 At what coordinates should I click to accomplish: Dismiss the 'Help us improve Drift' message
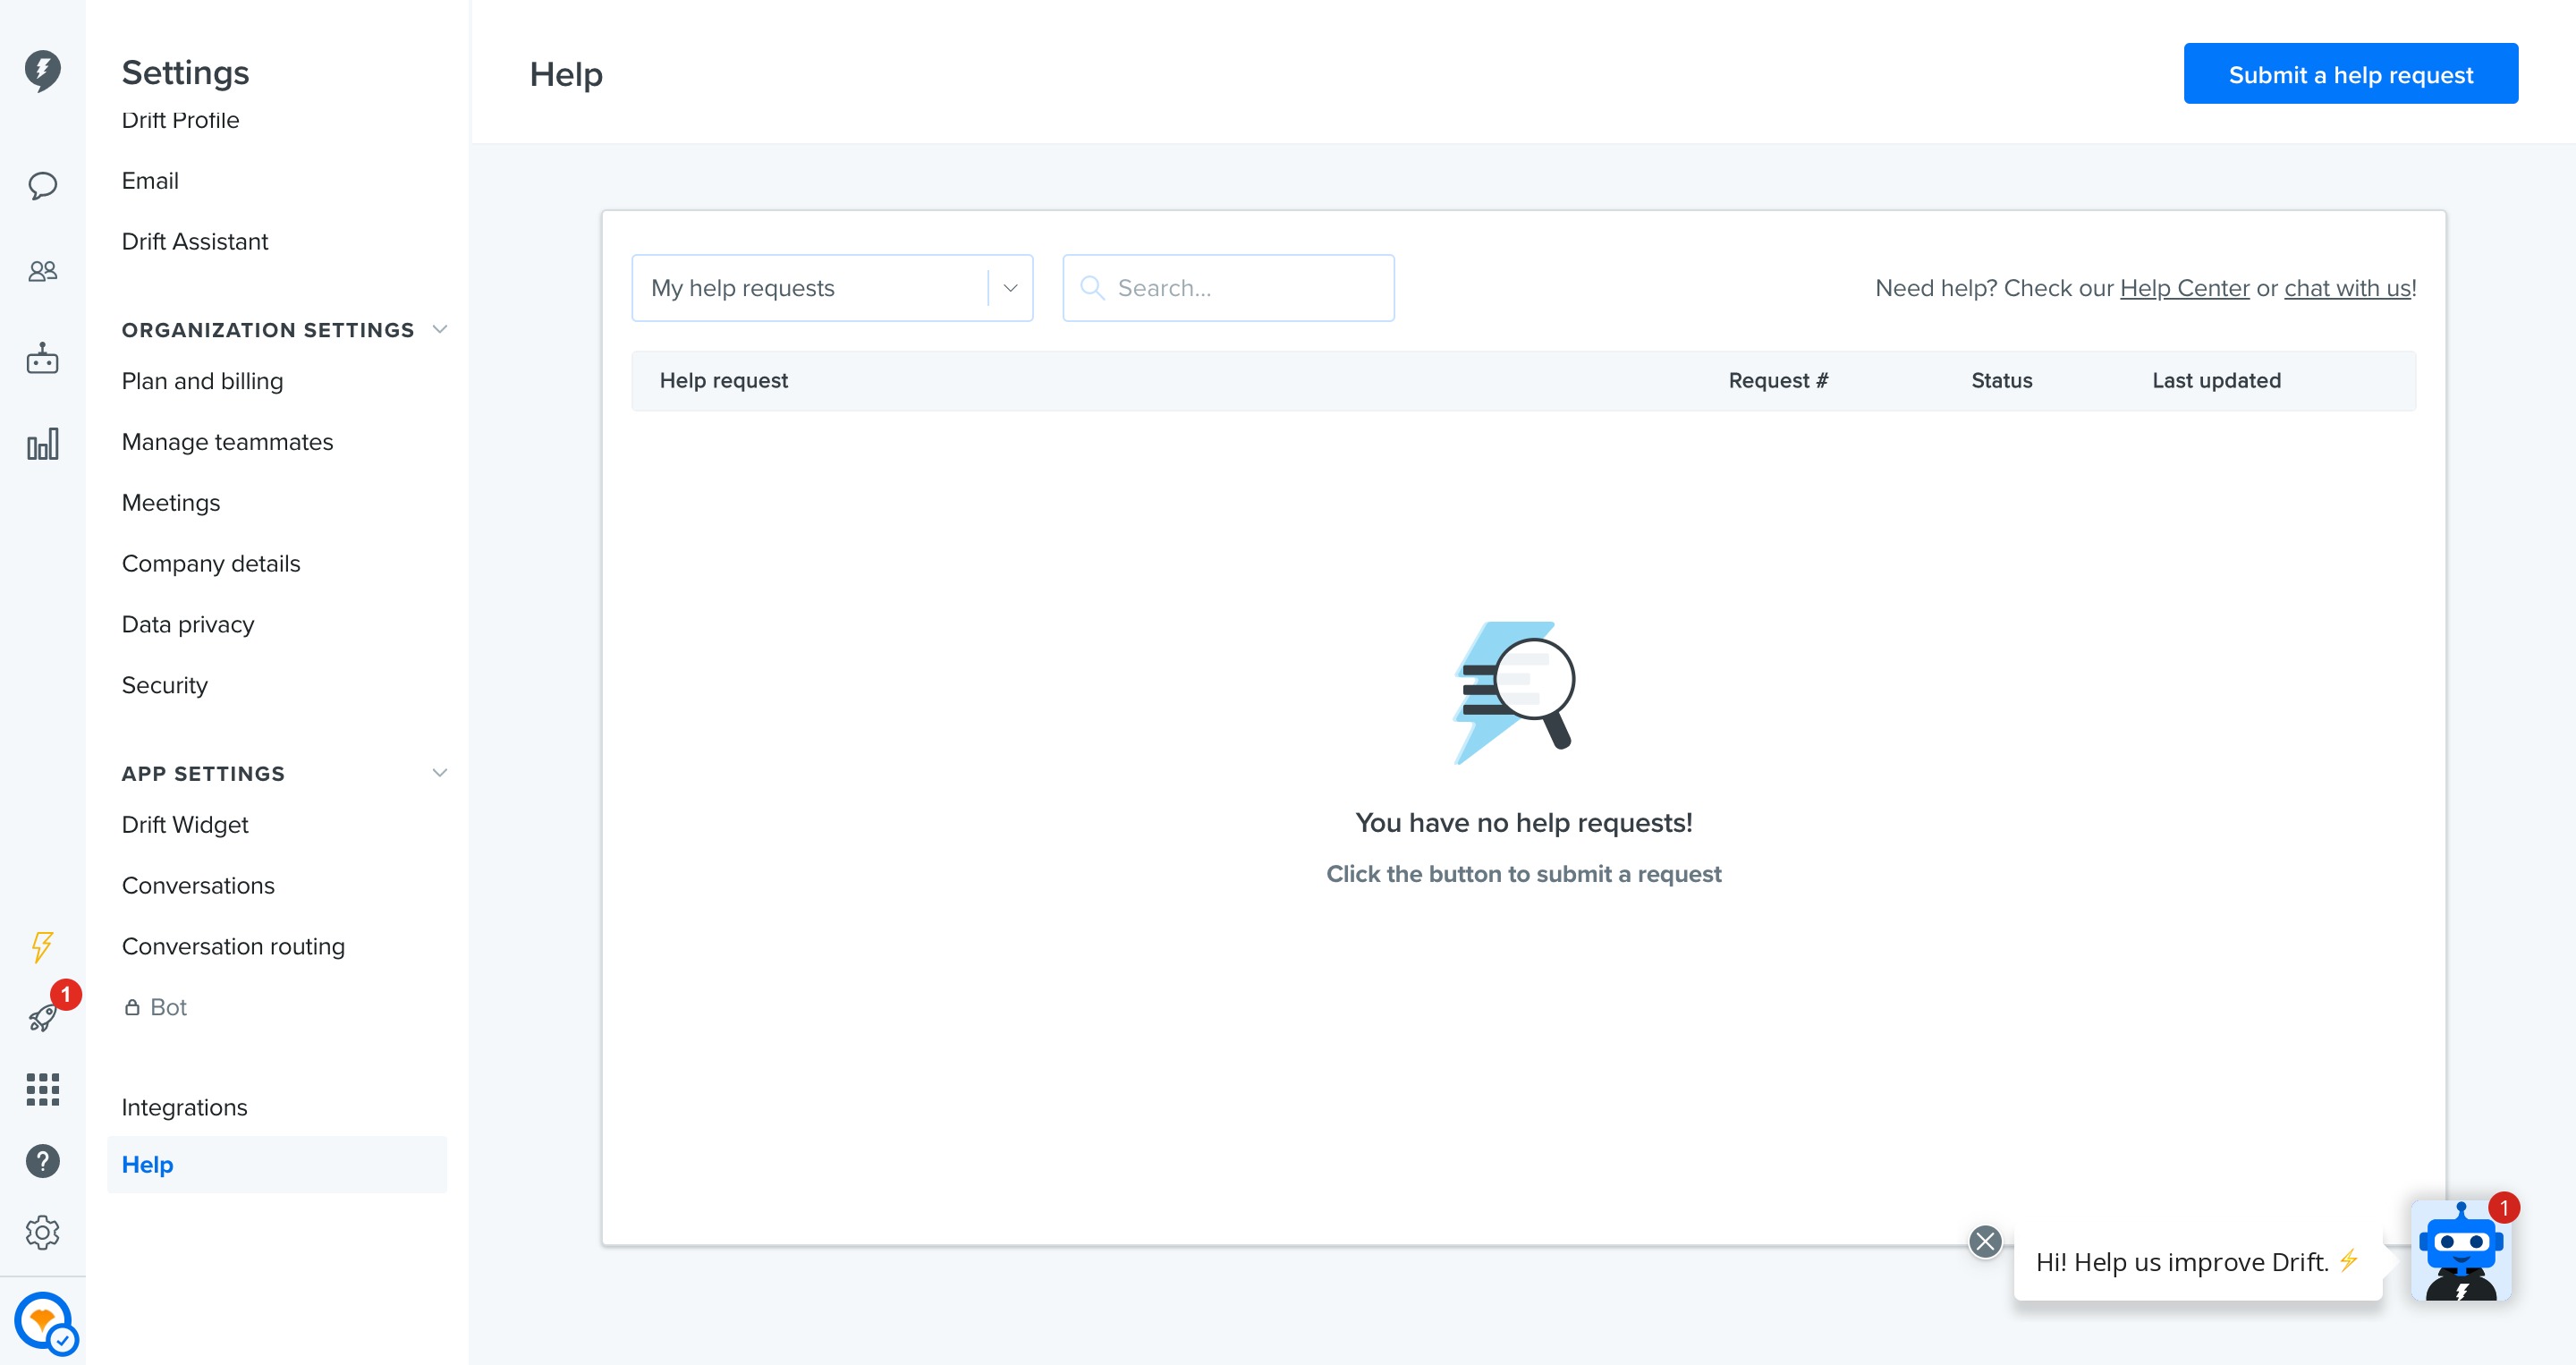tap(1985, 1241)
